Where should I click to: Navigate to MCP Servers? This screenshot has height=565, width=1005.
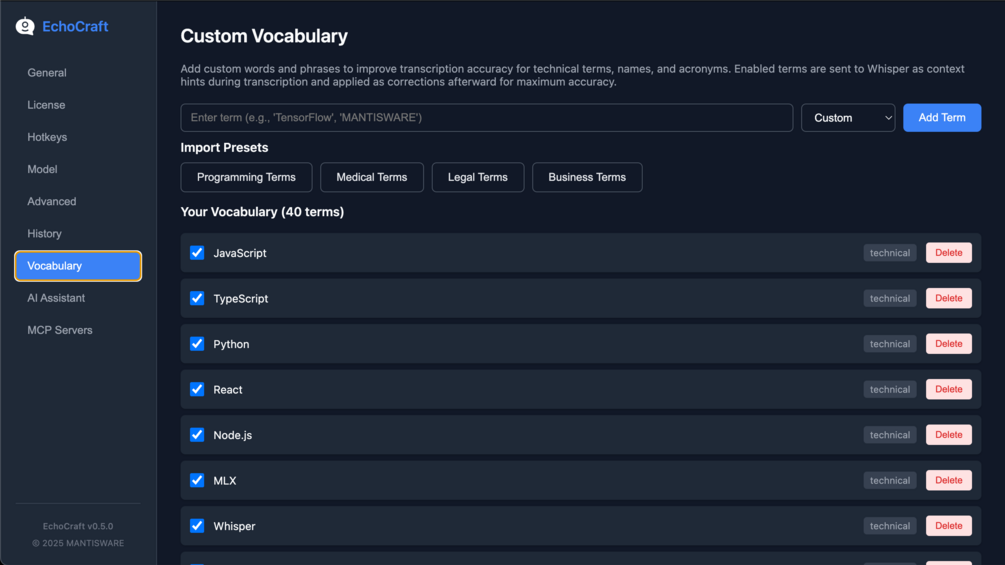coord(60,330)
